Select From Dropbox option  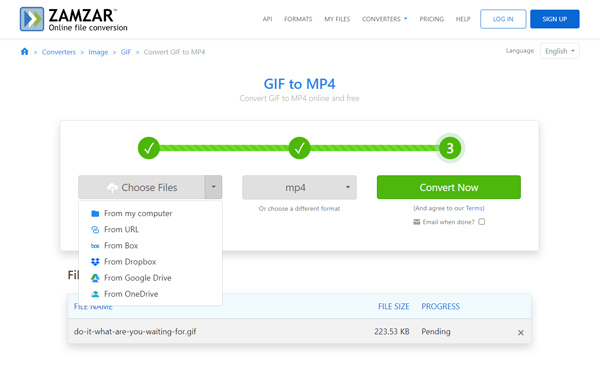click(x=150, y=262)
